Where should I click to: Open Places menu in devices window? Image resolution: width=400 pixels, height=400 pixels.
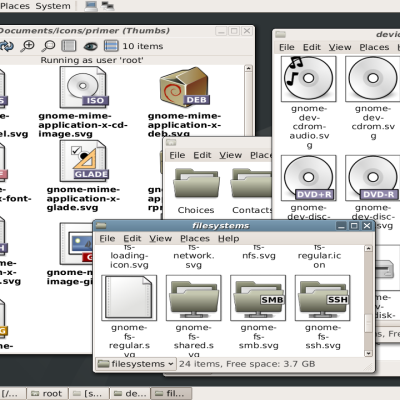[x=374, y=47]
